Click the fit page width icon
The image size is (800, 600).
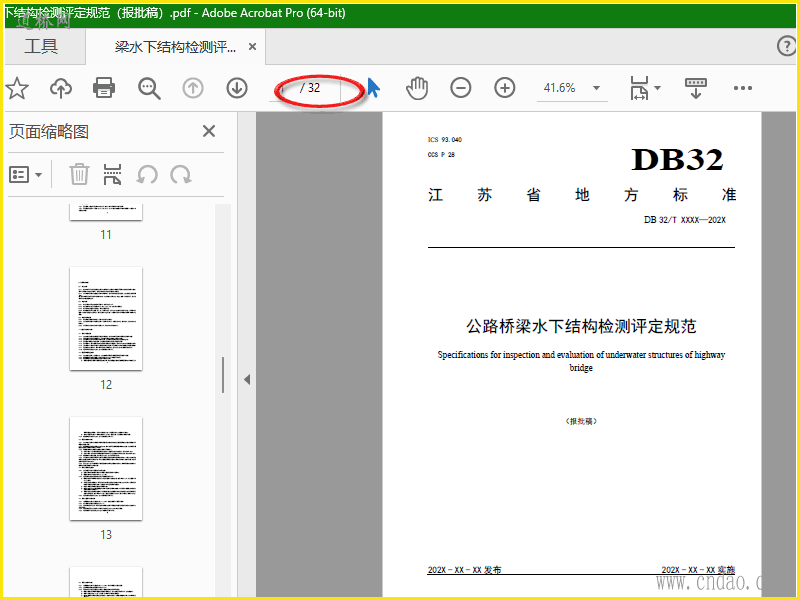click(x=640, y=88)
